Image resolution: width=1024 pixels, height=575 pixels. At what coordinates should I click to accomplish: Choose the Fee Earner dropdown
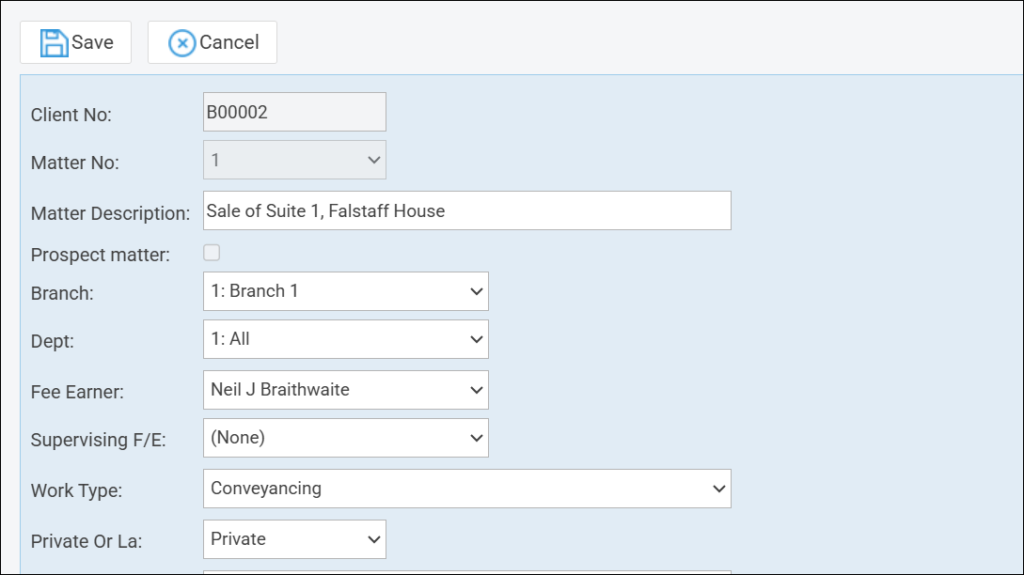click(345, 390)
